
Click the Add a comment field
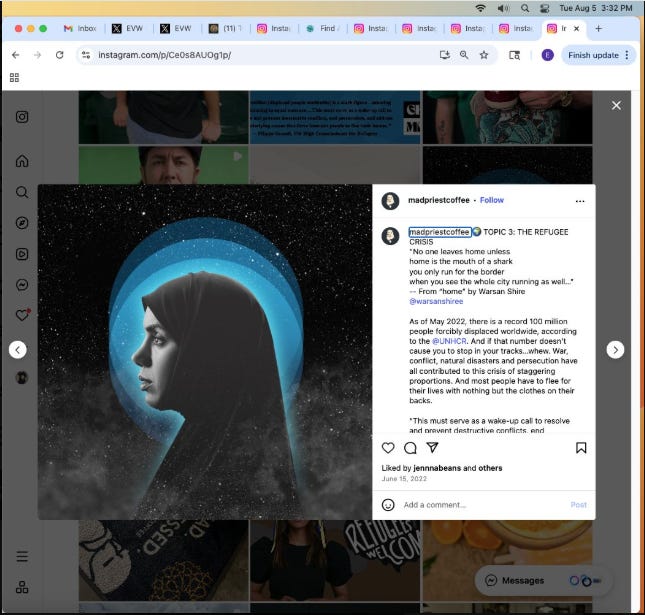481,505
